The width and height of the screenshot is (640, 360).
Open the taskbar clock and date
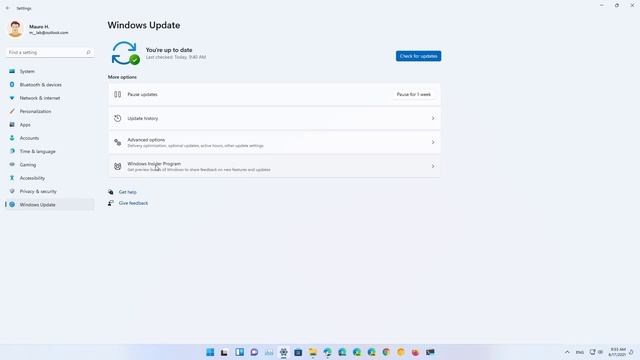click(x=617, y=352)
